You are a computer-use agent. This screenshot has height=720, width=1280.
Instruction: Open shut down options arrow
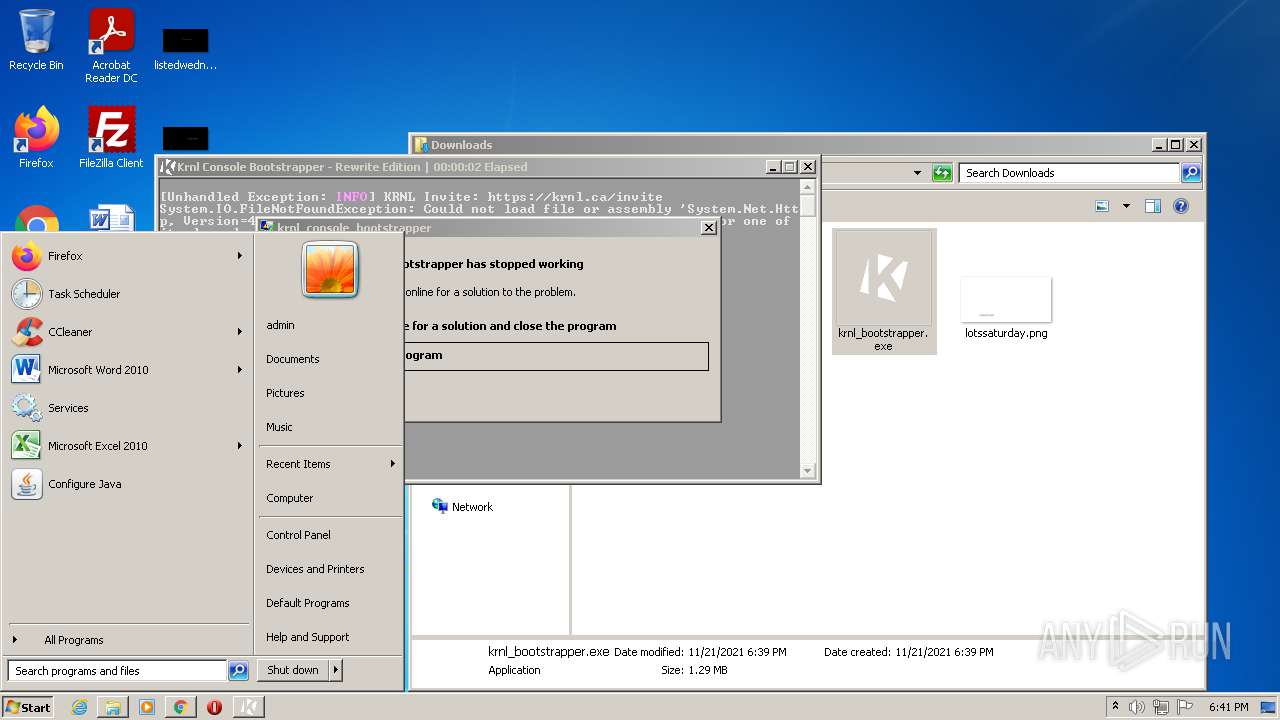336,670
